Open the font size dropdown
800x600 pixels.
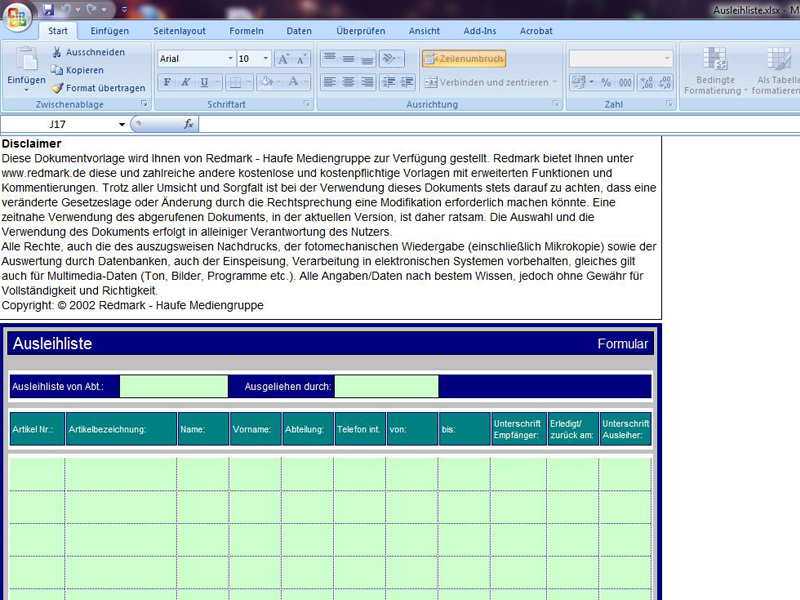point(266,59)
